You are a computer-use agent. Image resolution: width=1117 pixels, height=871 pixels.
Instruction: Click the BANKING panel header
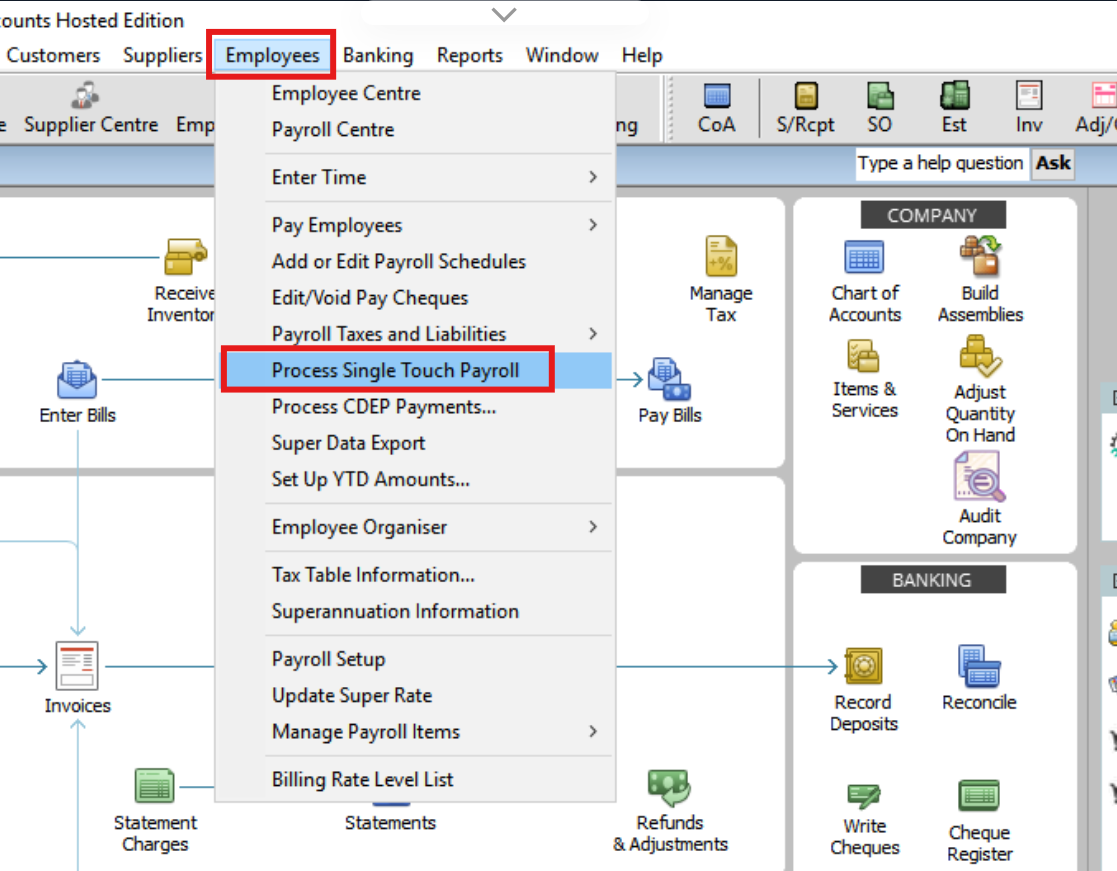[x=933, y=580]
